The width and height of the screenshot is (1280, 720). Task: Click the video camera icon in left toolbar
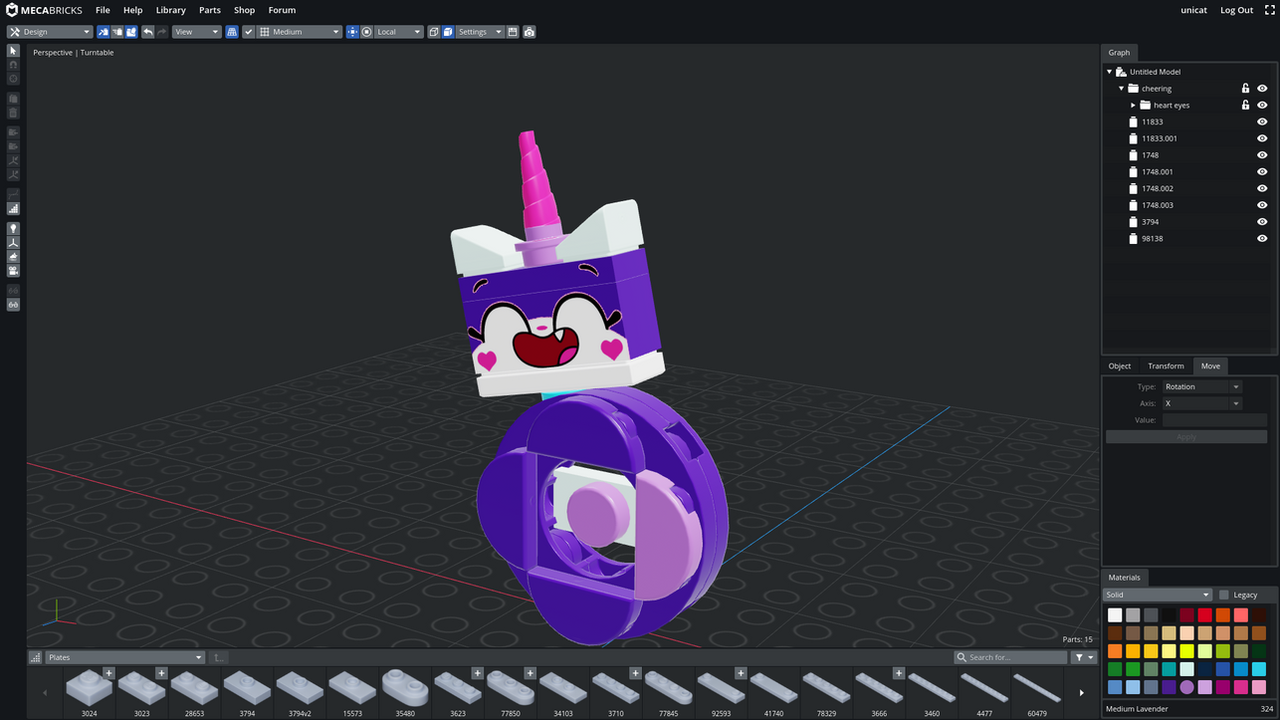point(13,271)
